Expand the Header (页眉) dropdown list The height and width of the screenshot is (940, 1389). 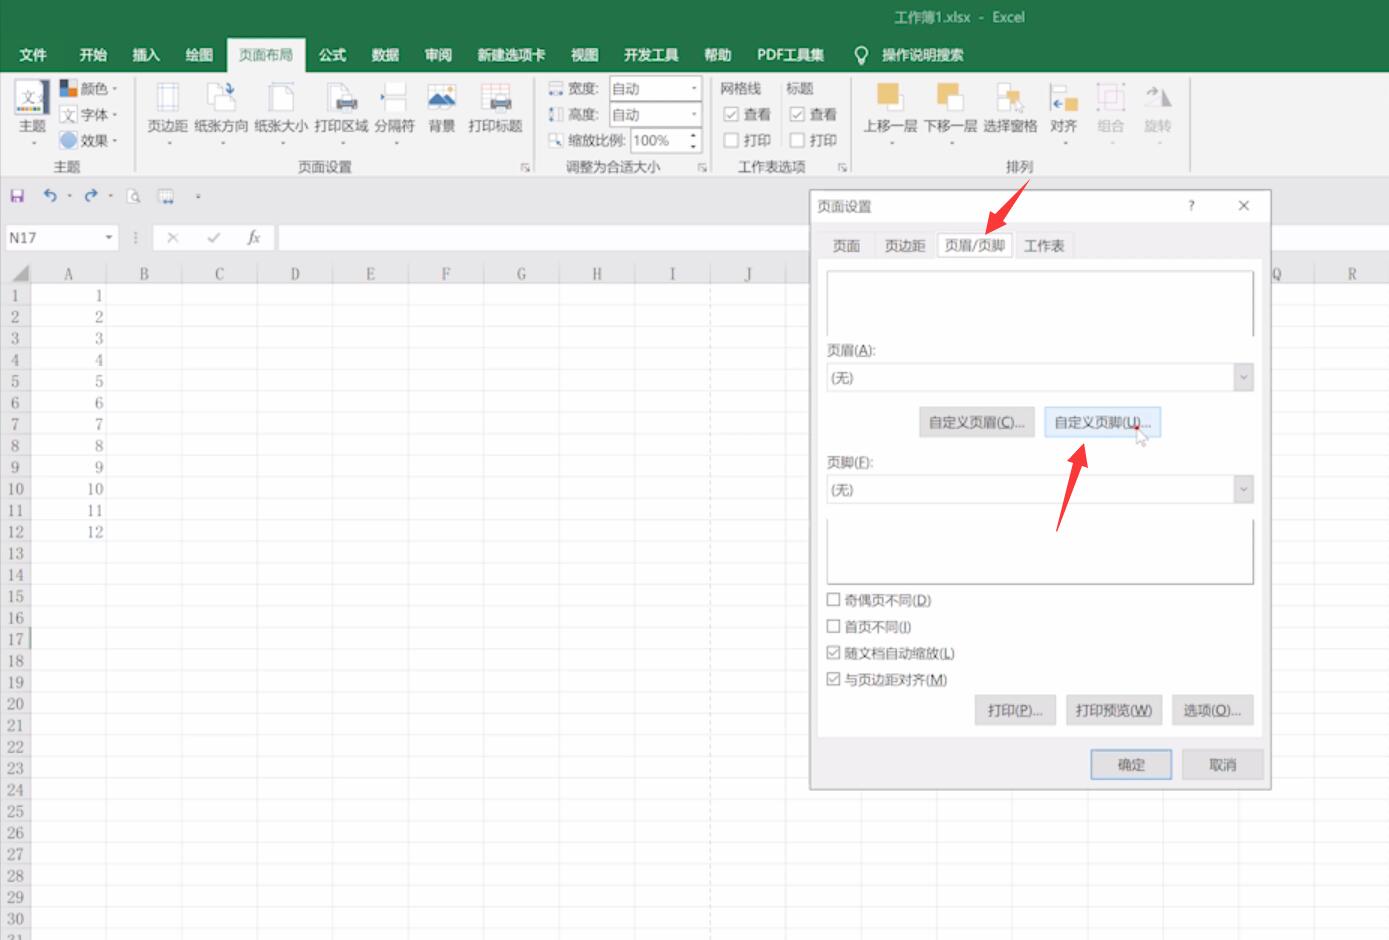click(x=1244, y=378)
